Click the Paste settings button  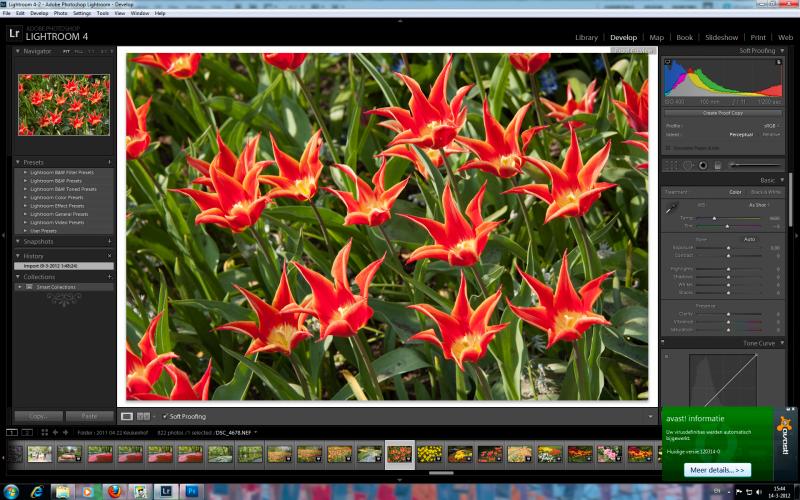[89, 416]
